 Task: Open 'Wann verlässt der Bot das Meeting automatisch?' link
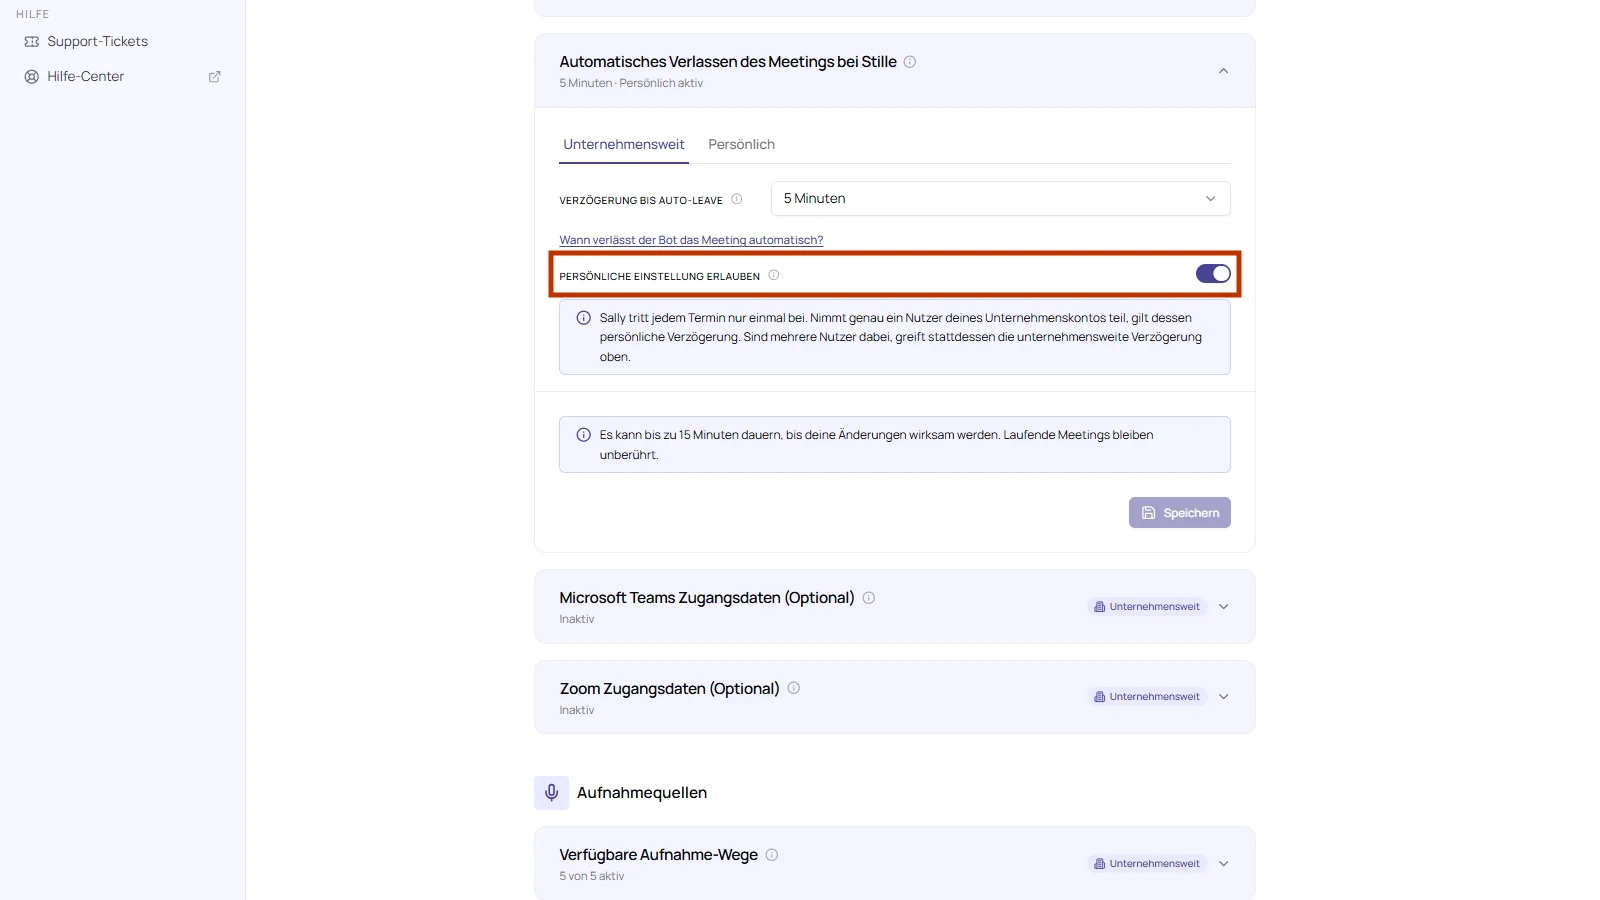point(691,240)
